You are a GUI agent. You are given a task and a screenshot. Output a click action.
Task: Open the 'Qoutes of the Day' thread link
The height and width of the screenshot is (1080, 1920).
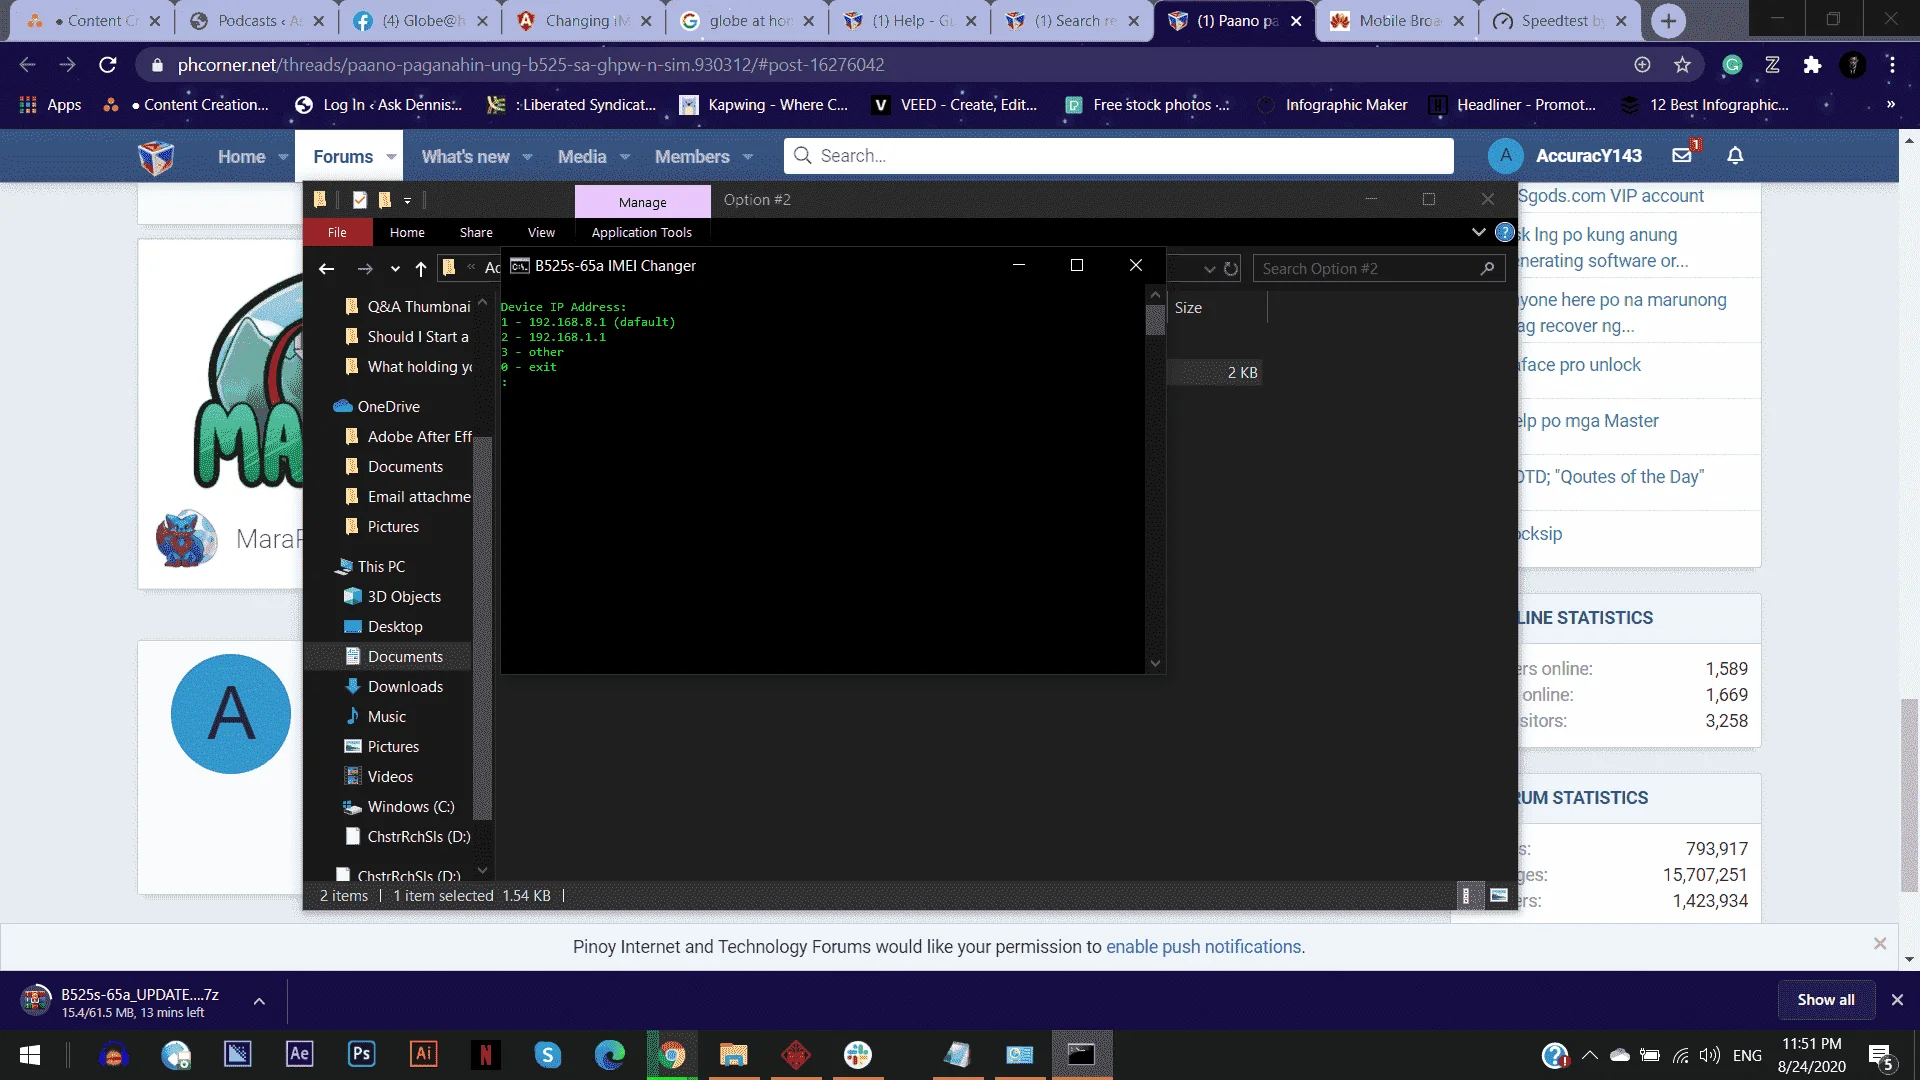pyautogui.click(x=1610, y=477)
